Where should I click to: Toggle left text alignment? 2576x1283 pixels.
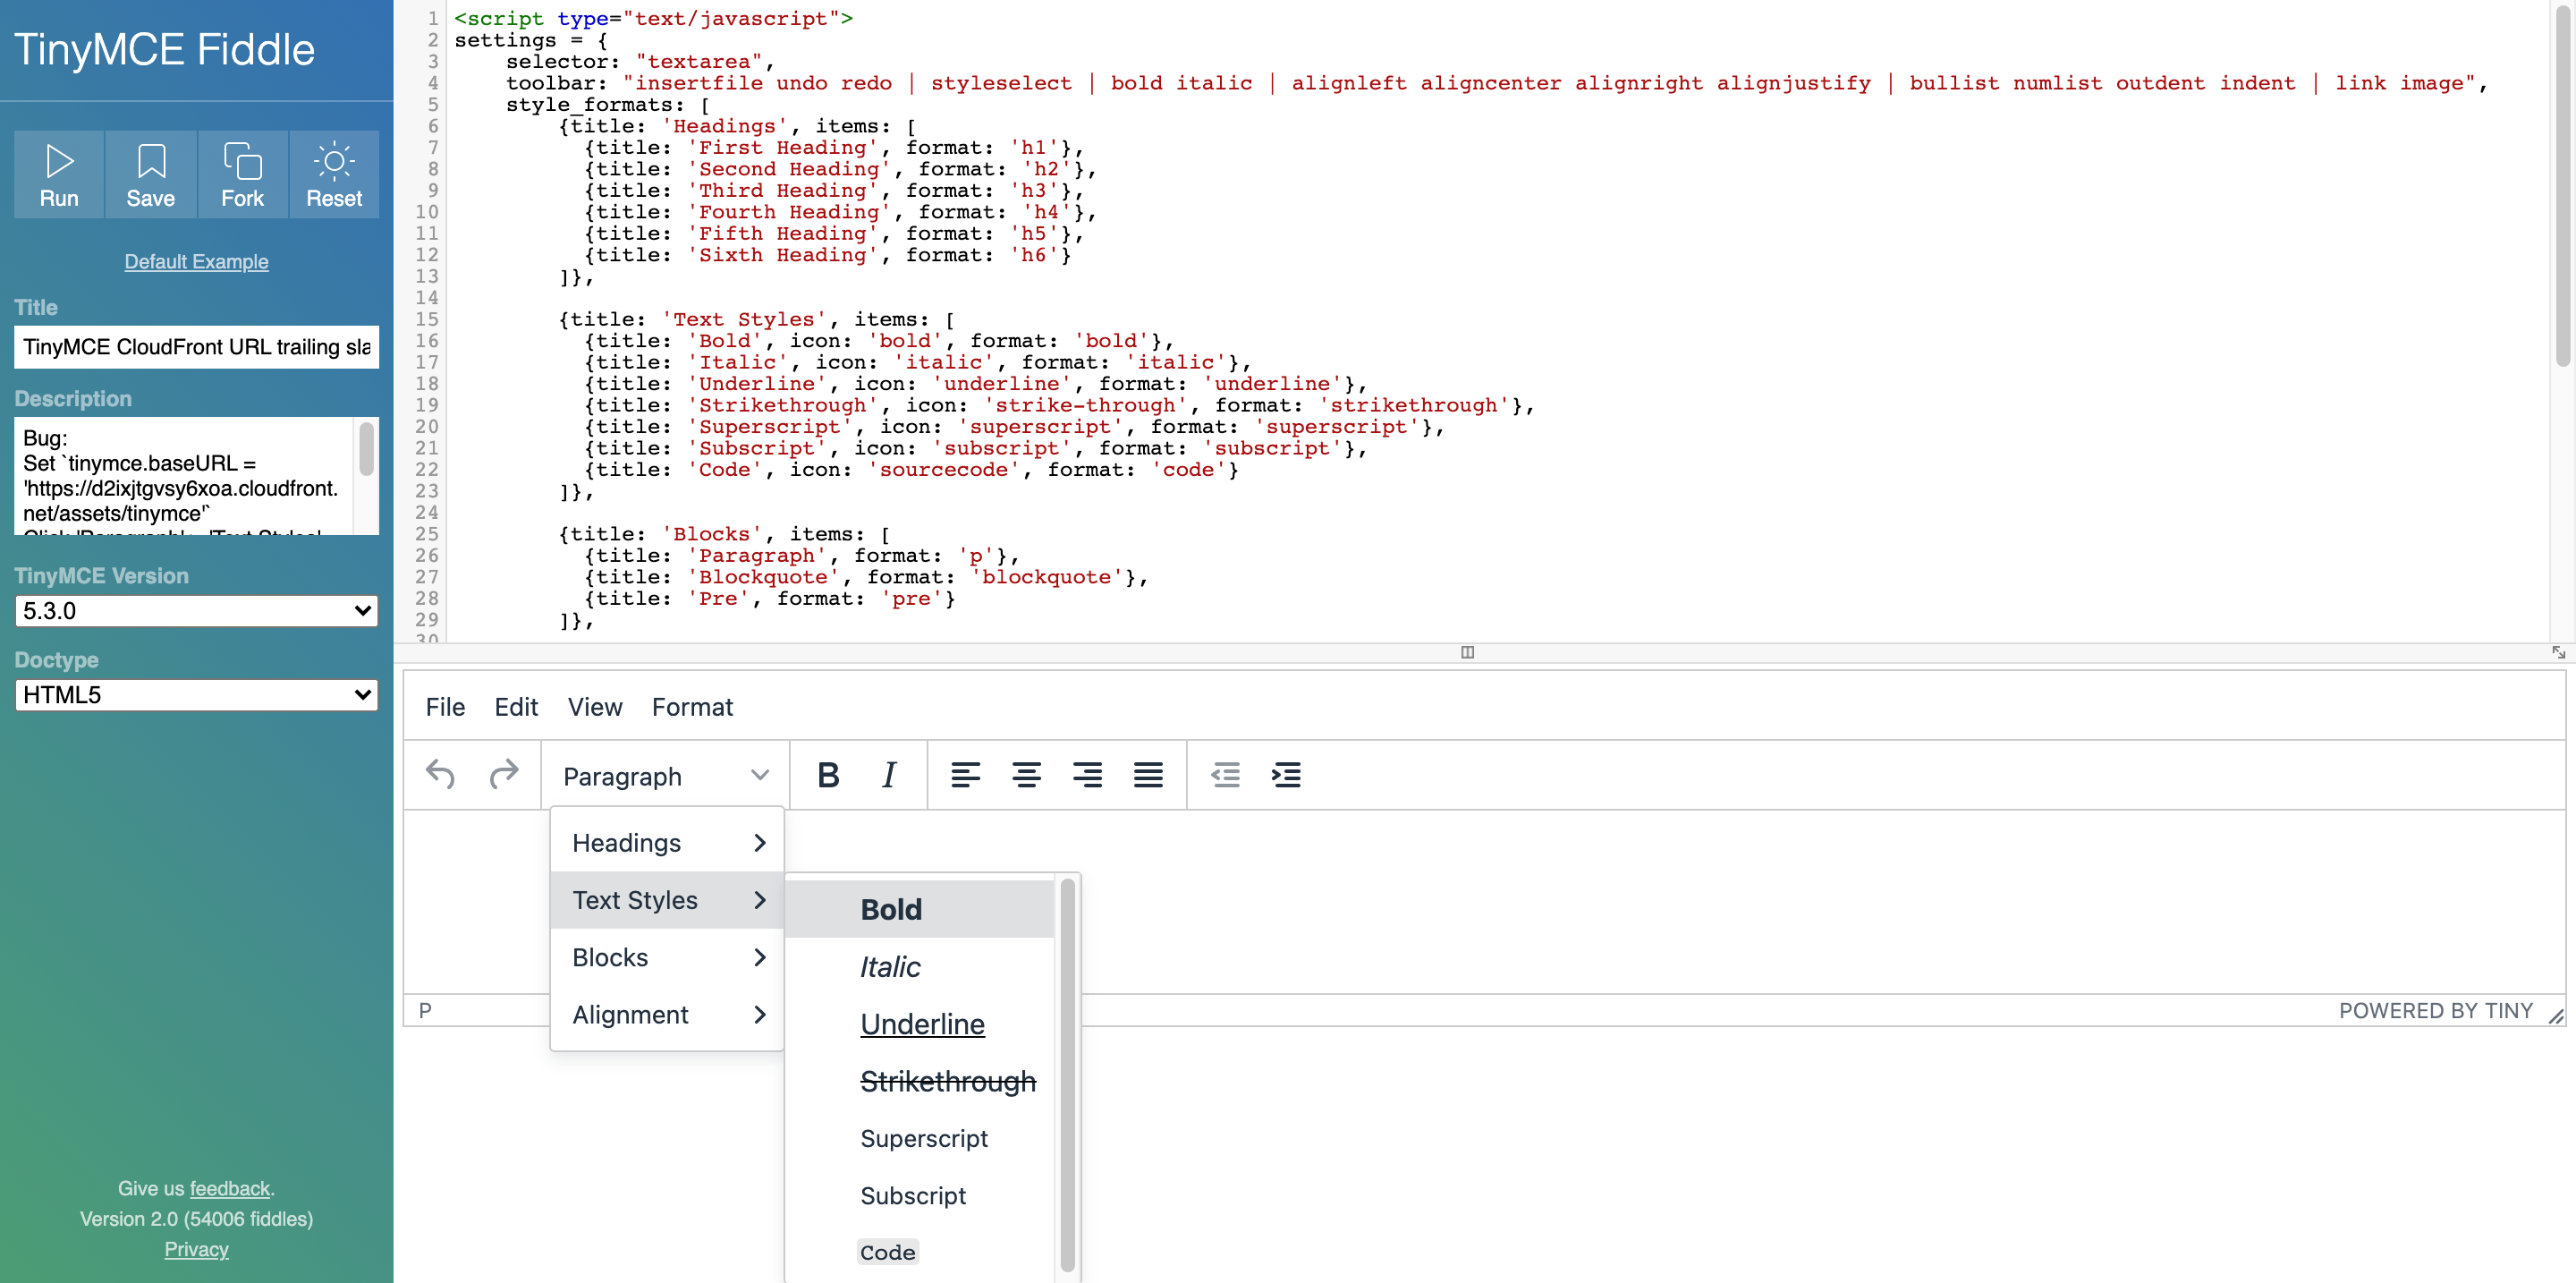(x=966, y=775)
